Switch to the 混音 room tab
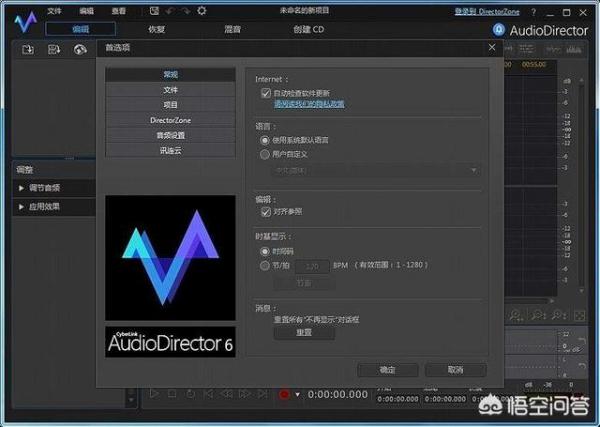Image resolution: width=600 pixels, height=427 pixels. (232, 29)
